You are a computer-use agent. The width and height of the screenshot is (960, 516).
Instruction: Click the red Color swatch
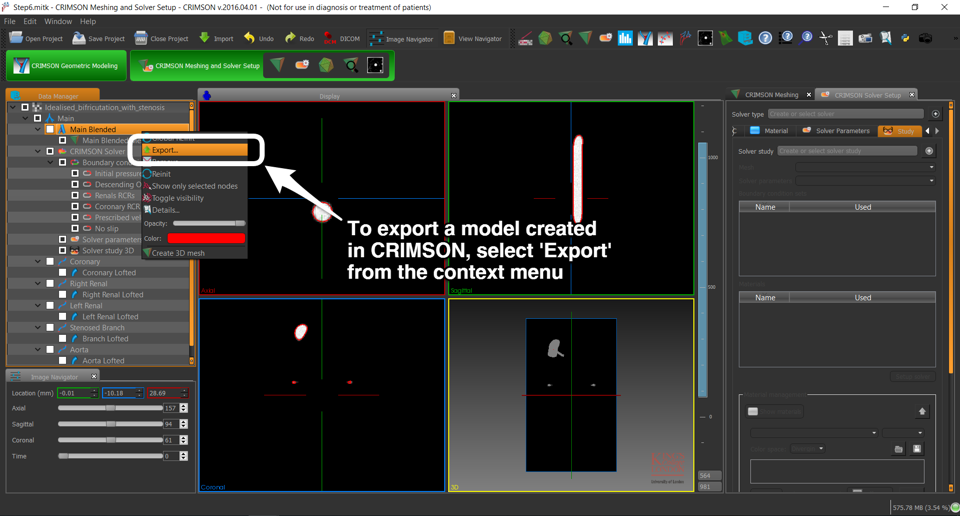click(205, 239)
